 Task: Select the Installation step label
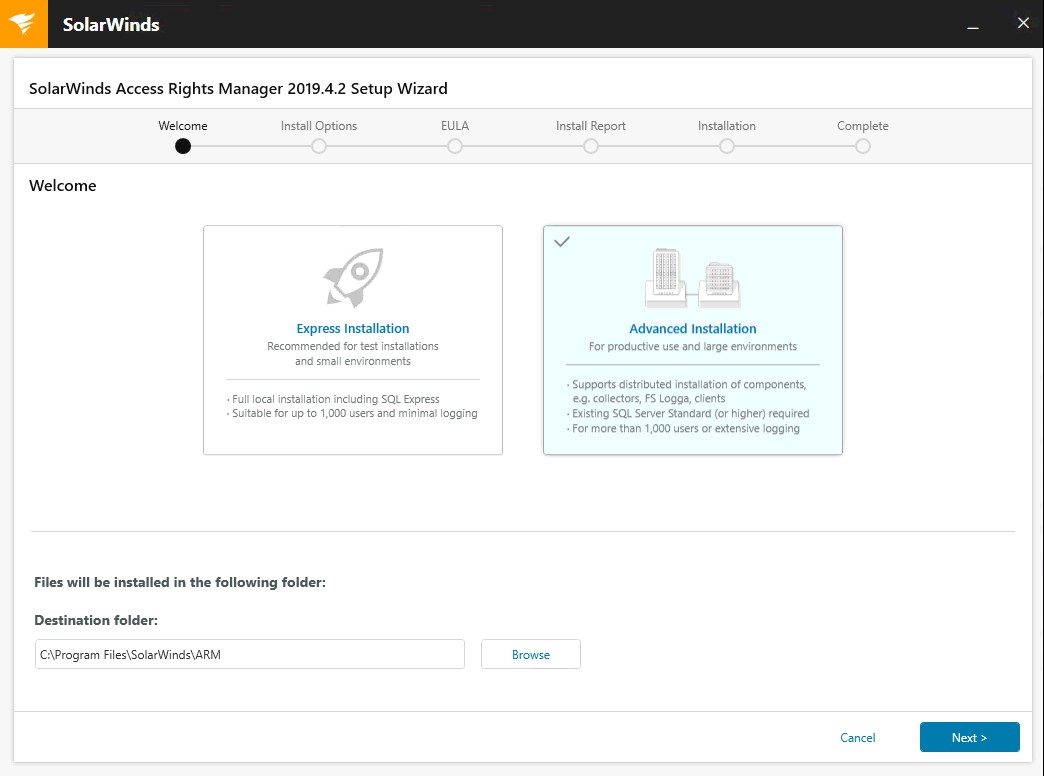[x=727, y=126]
